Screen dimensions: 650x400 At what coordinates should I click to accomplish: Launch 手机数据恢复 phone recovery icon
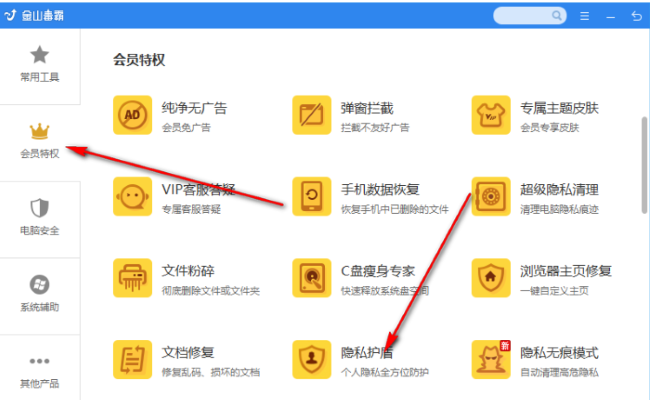click(311, 196)
